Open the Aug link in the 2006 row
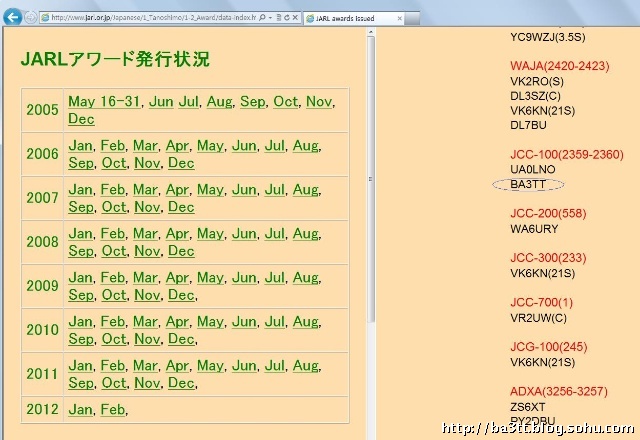The image size is (640, 440). tap(305, 145)
